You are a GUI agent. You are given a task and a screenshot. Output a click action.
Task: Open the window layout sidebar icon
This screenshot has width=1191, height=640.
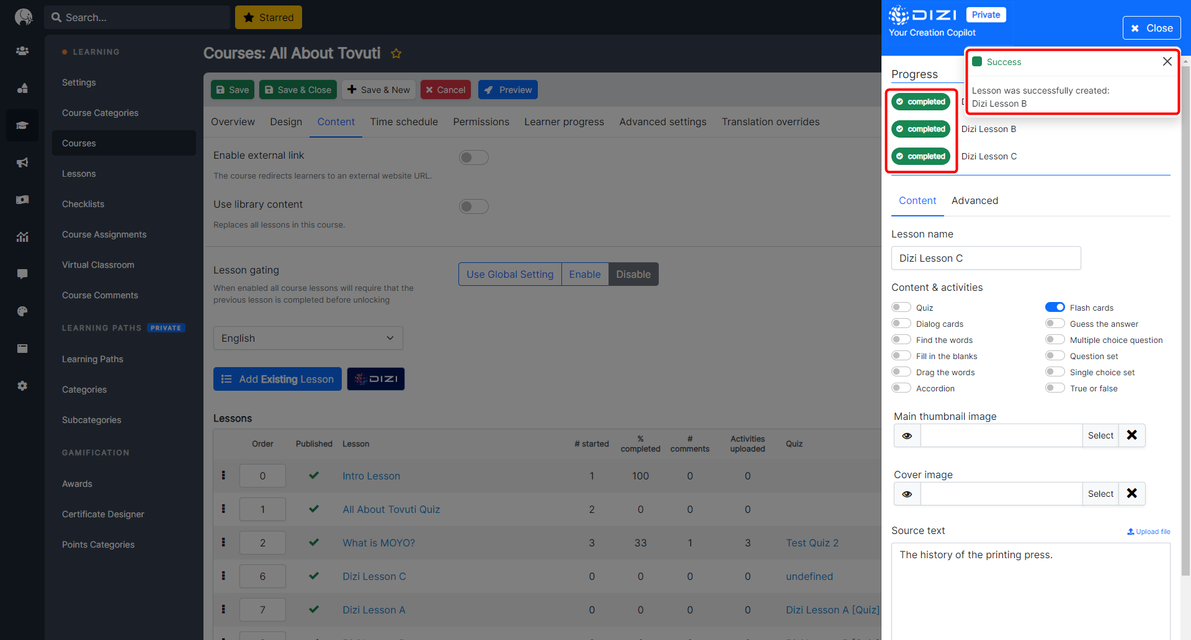click(x=22, y=348)
